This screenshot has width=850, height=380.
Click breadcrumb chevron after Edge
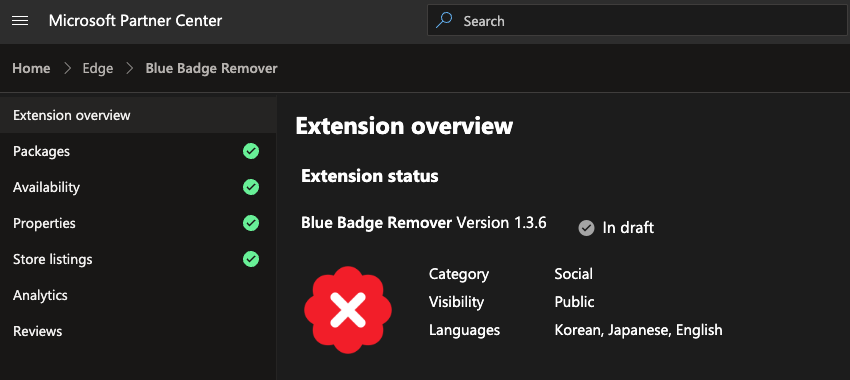[x=130, y=68]
